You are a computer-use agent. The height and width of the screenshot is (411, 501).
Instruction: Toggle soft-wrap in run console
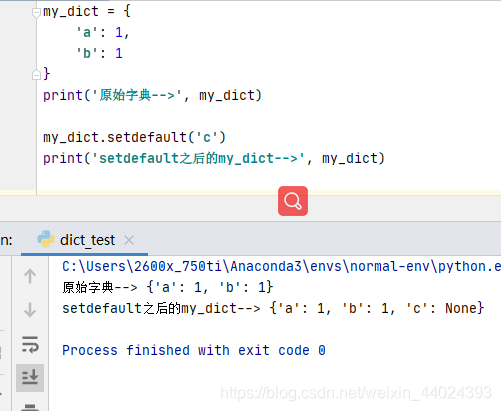tap(30, 344)
